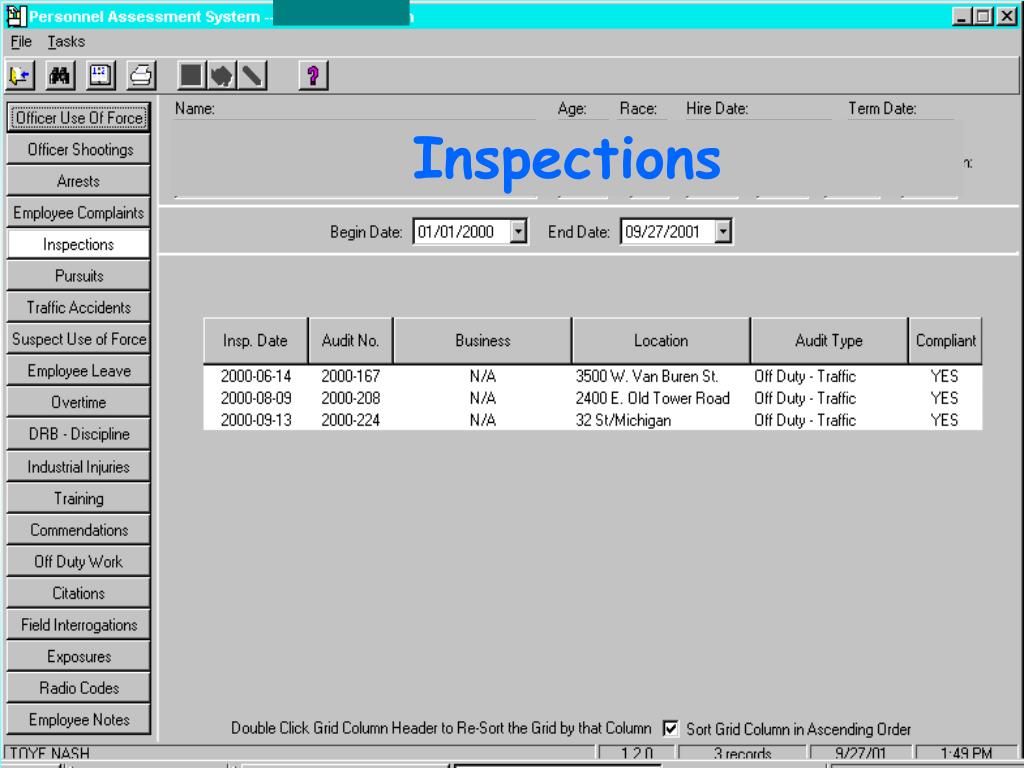The width and height of the screenshot is (1024, 768).
Task: Click YES compliant in 2000-224 row
Action: (944, 420)
